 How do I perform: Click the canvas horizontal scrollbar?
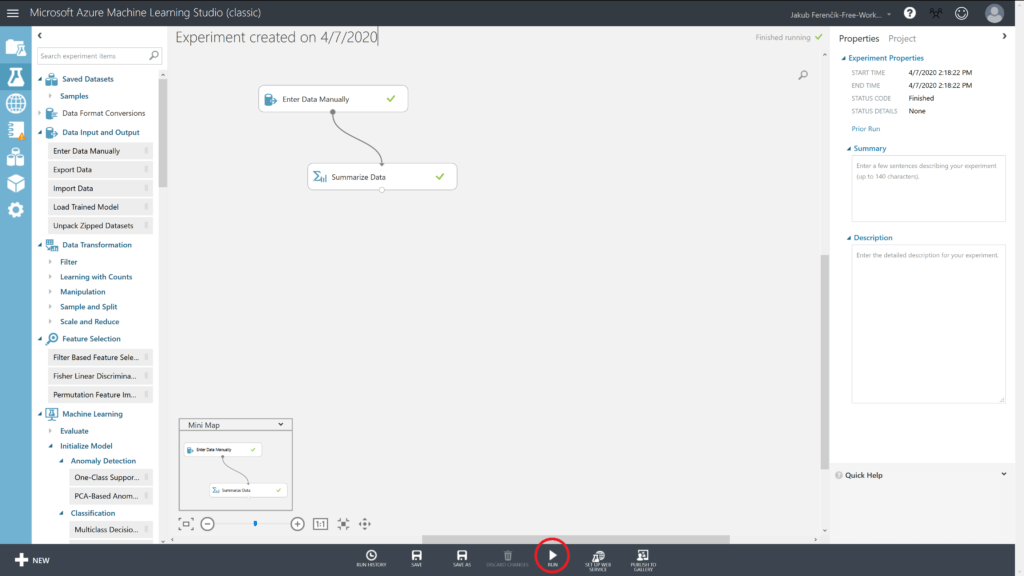click(575, 539)
